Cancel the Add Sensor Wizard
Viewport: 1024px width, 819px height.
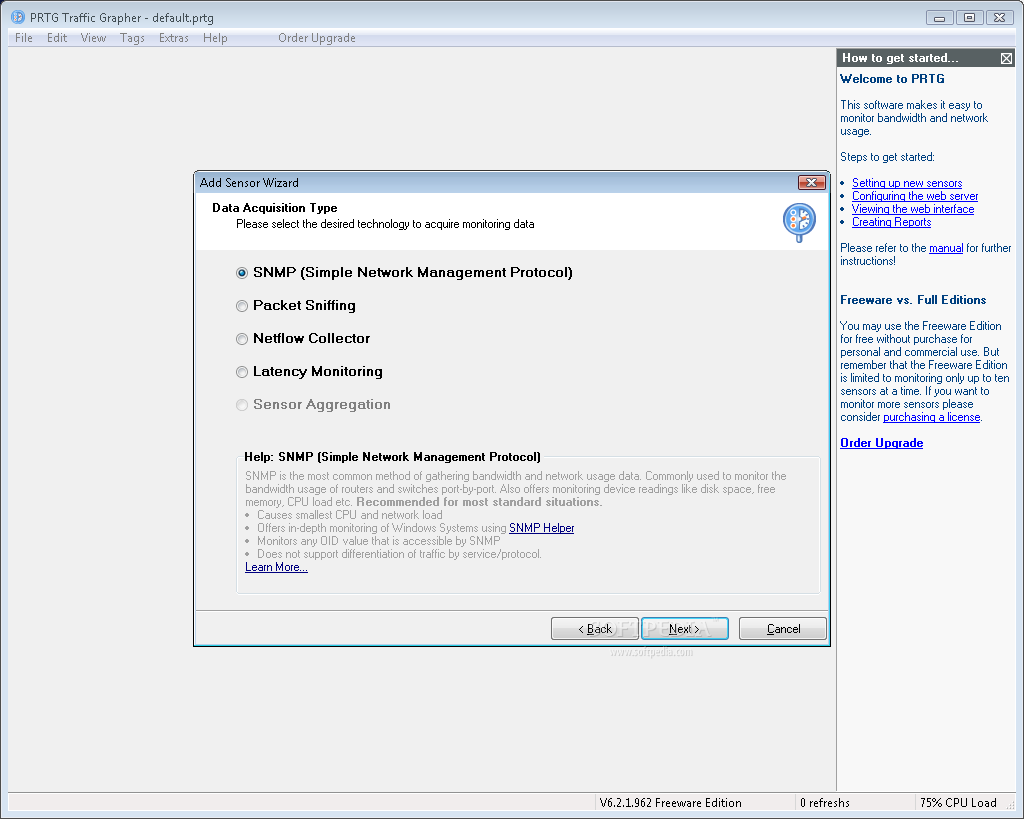(x=782, y=628)
